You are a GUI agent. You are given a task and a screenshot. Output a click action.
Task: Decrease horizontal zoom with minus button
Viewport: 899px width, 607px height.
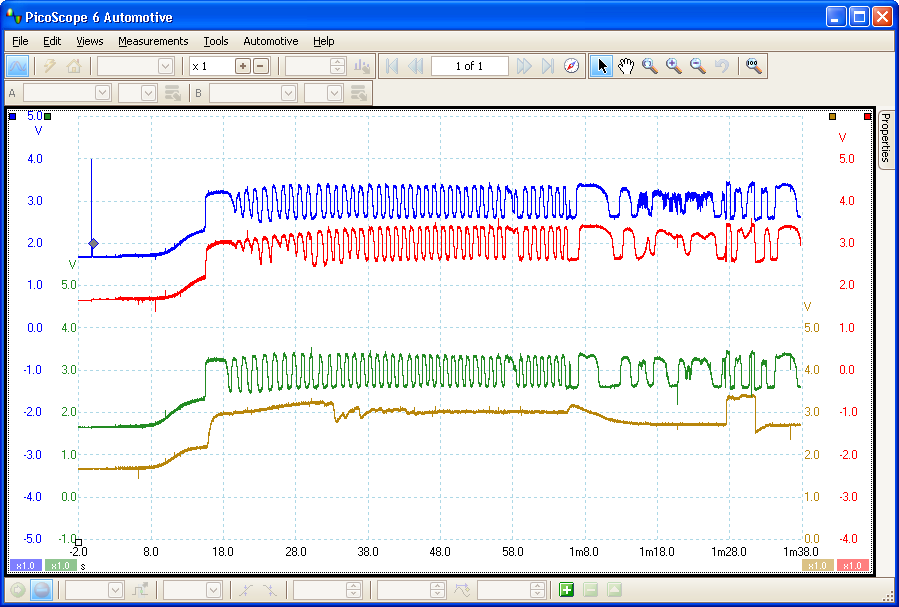[261, 66]
